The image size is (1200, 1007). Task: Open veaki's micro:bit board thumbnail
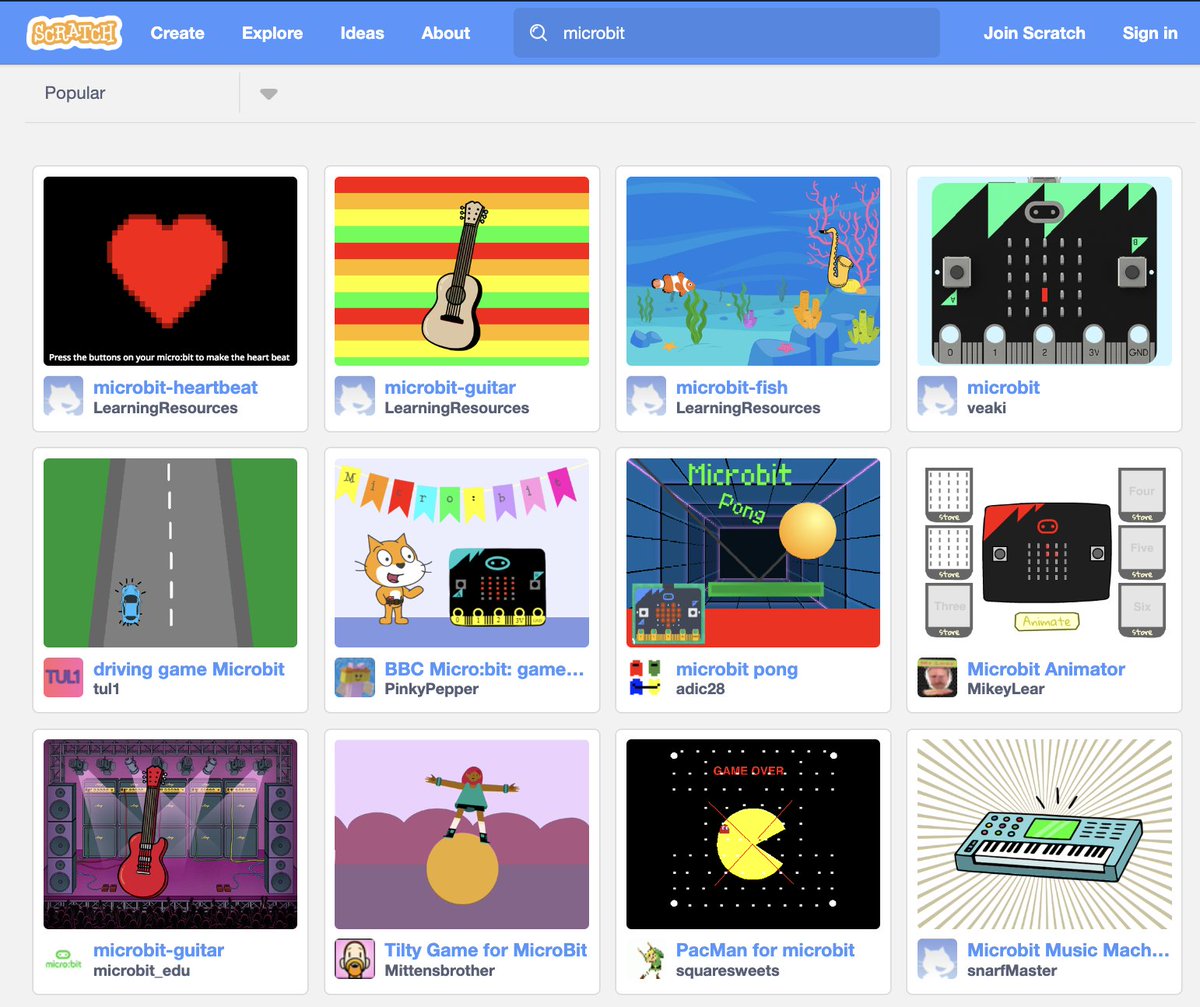[x=1045, y=271]
